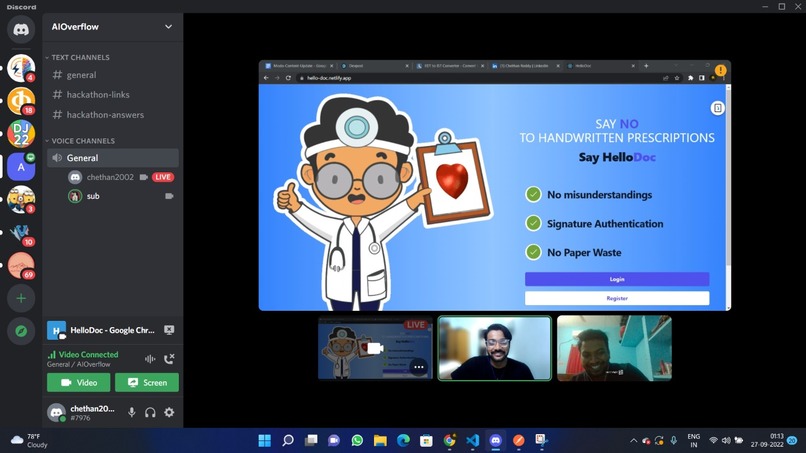
Task: Select the live screen share thumbnail
Action: coord(375,348)
